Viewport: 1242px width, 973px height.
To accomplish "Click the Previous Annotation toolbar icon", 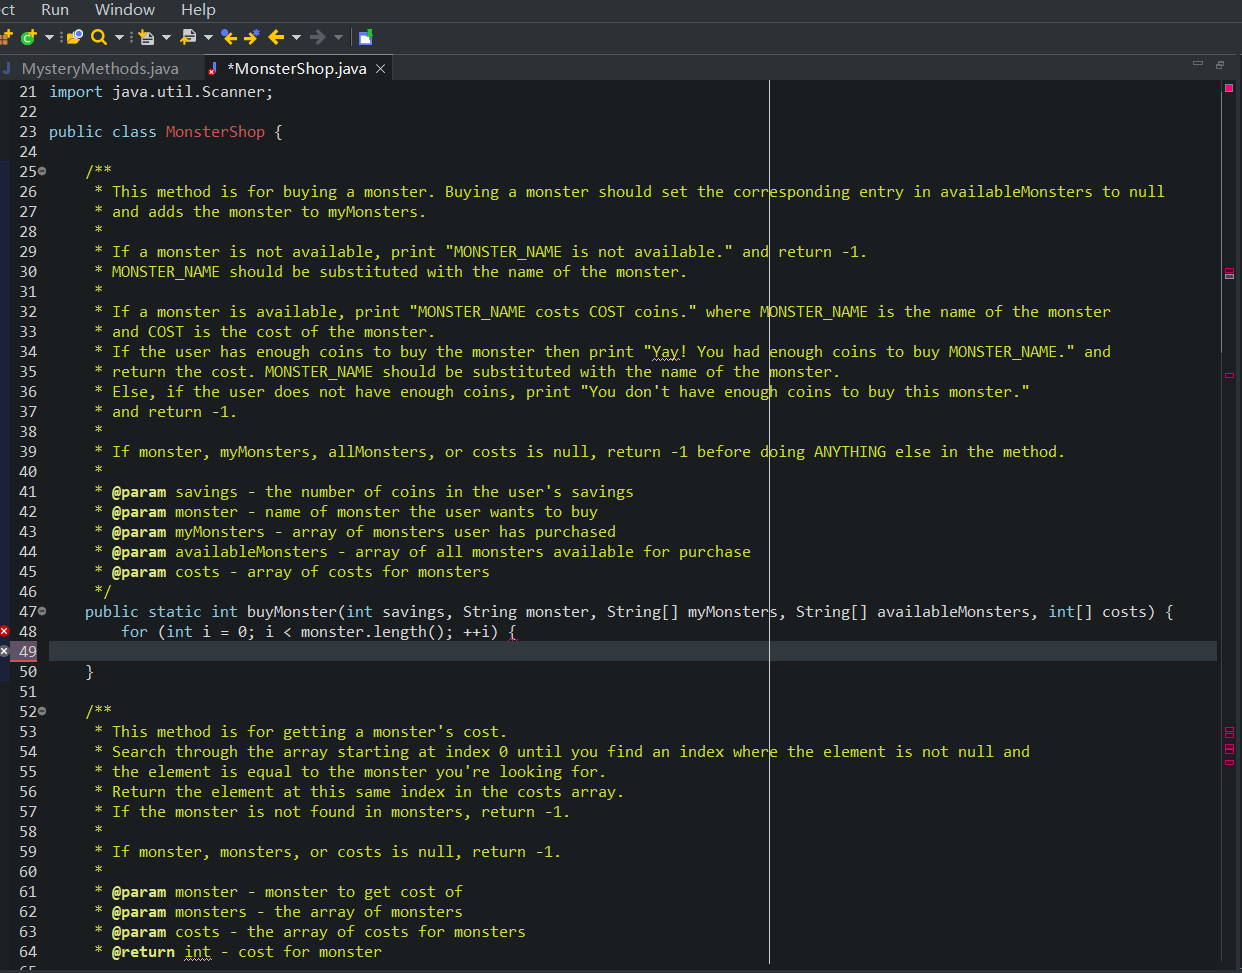I will tap(188, 37).
